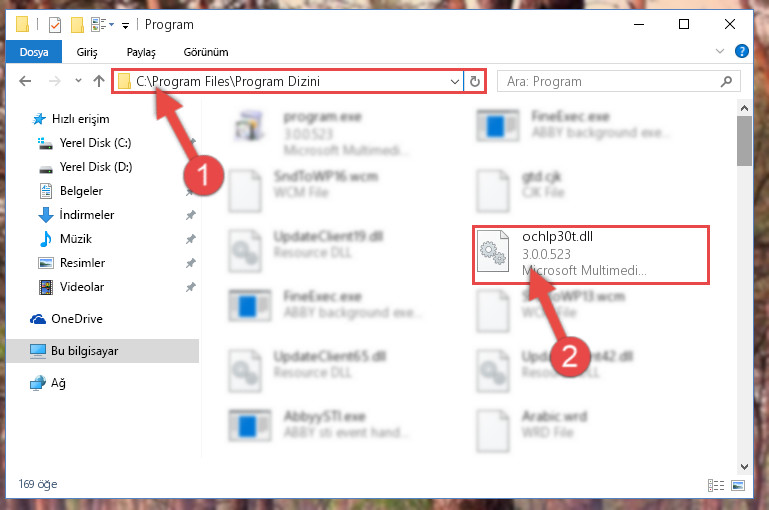Open the Help question mark icon
769x510 pixels.
(x=742, y=51)
